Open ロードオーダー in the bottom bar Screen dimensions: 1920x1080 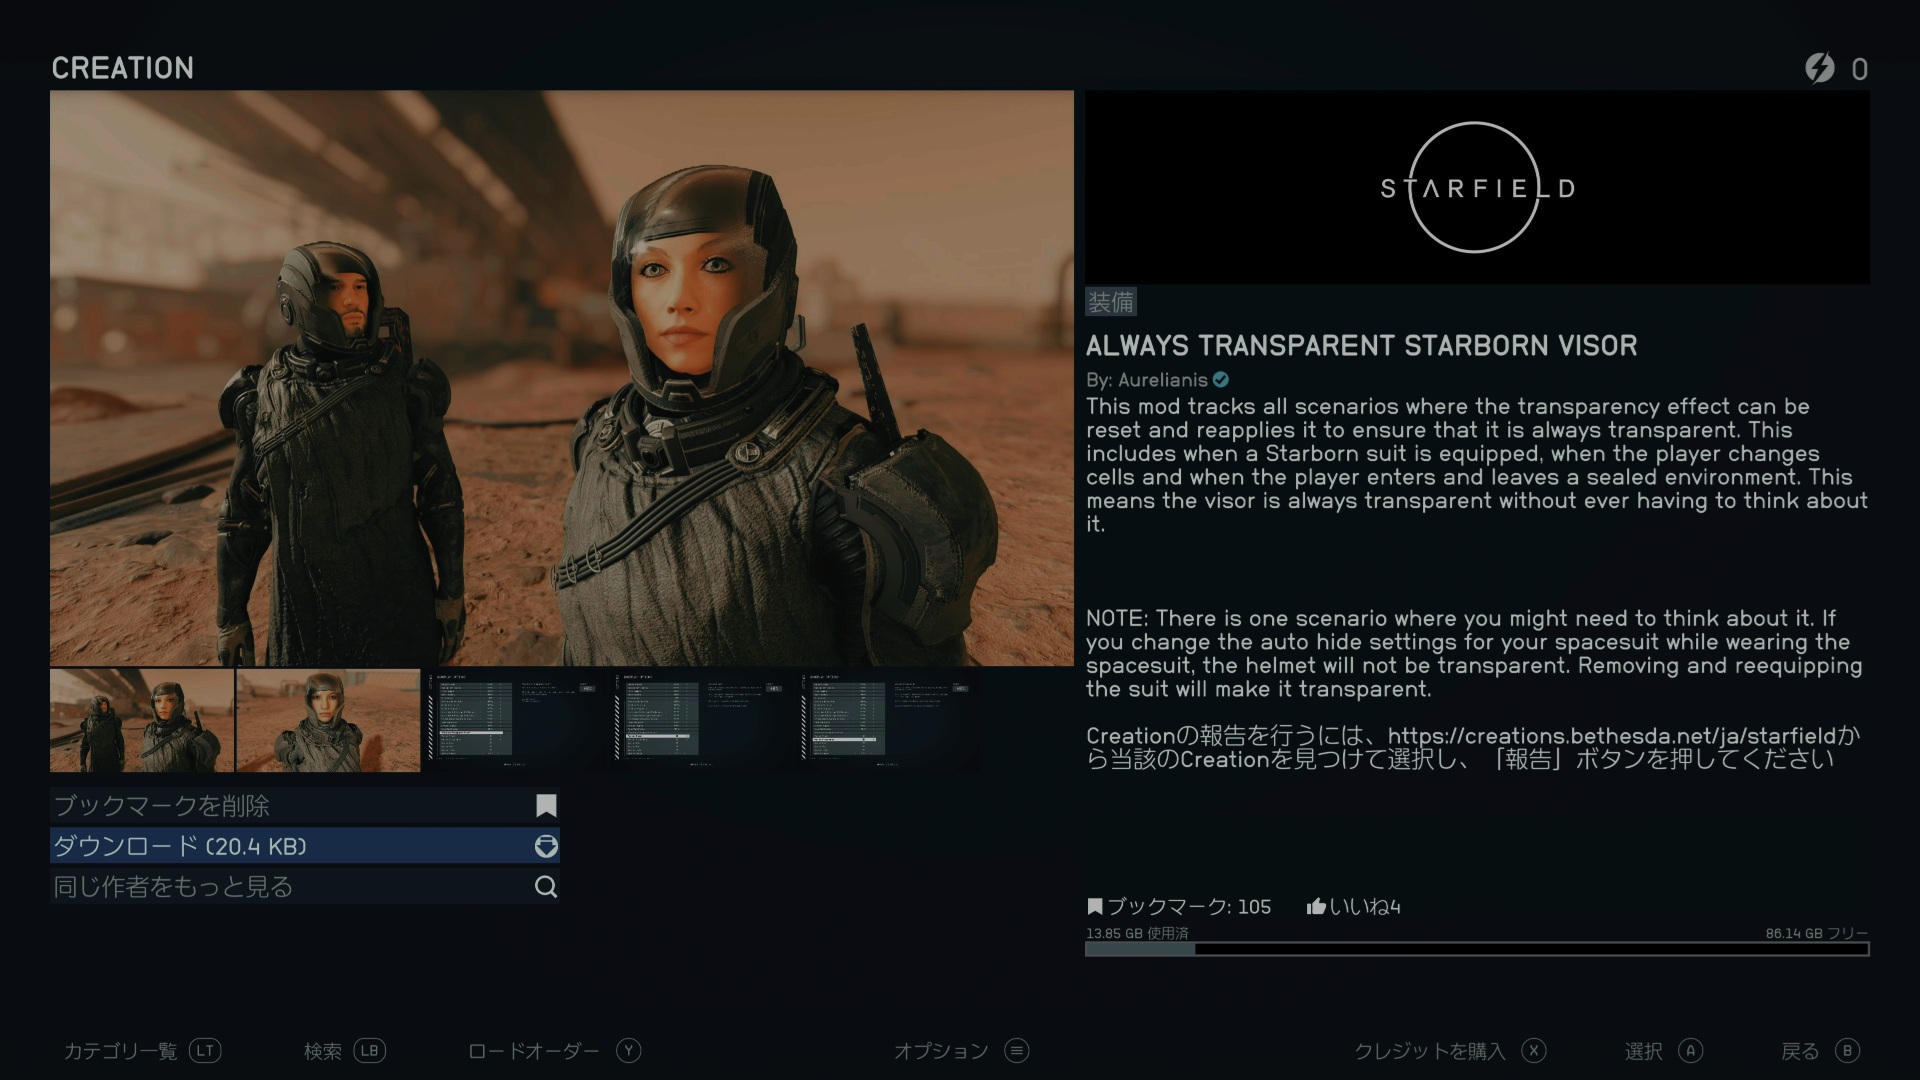[534, 1051]
